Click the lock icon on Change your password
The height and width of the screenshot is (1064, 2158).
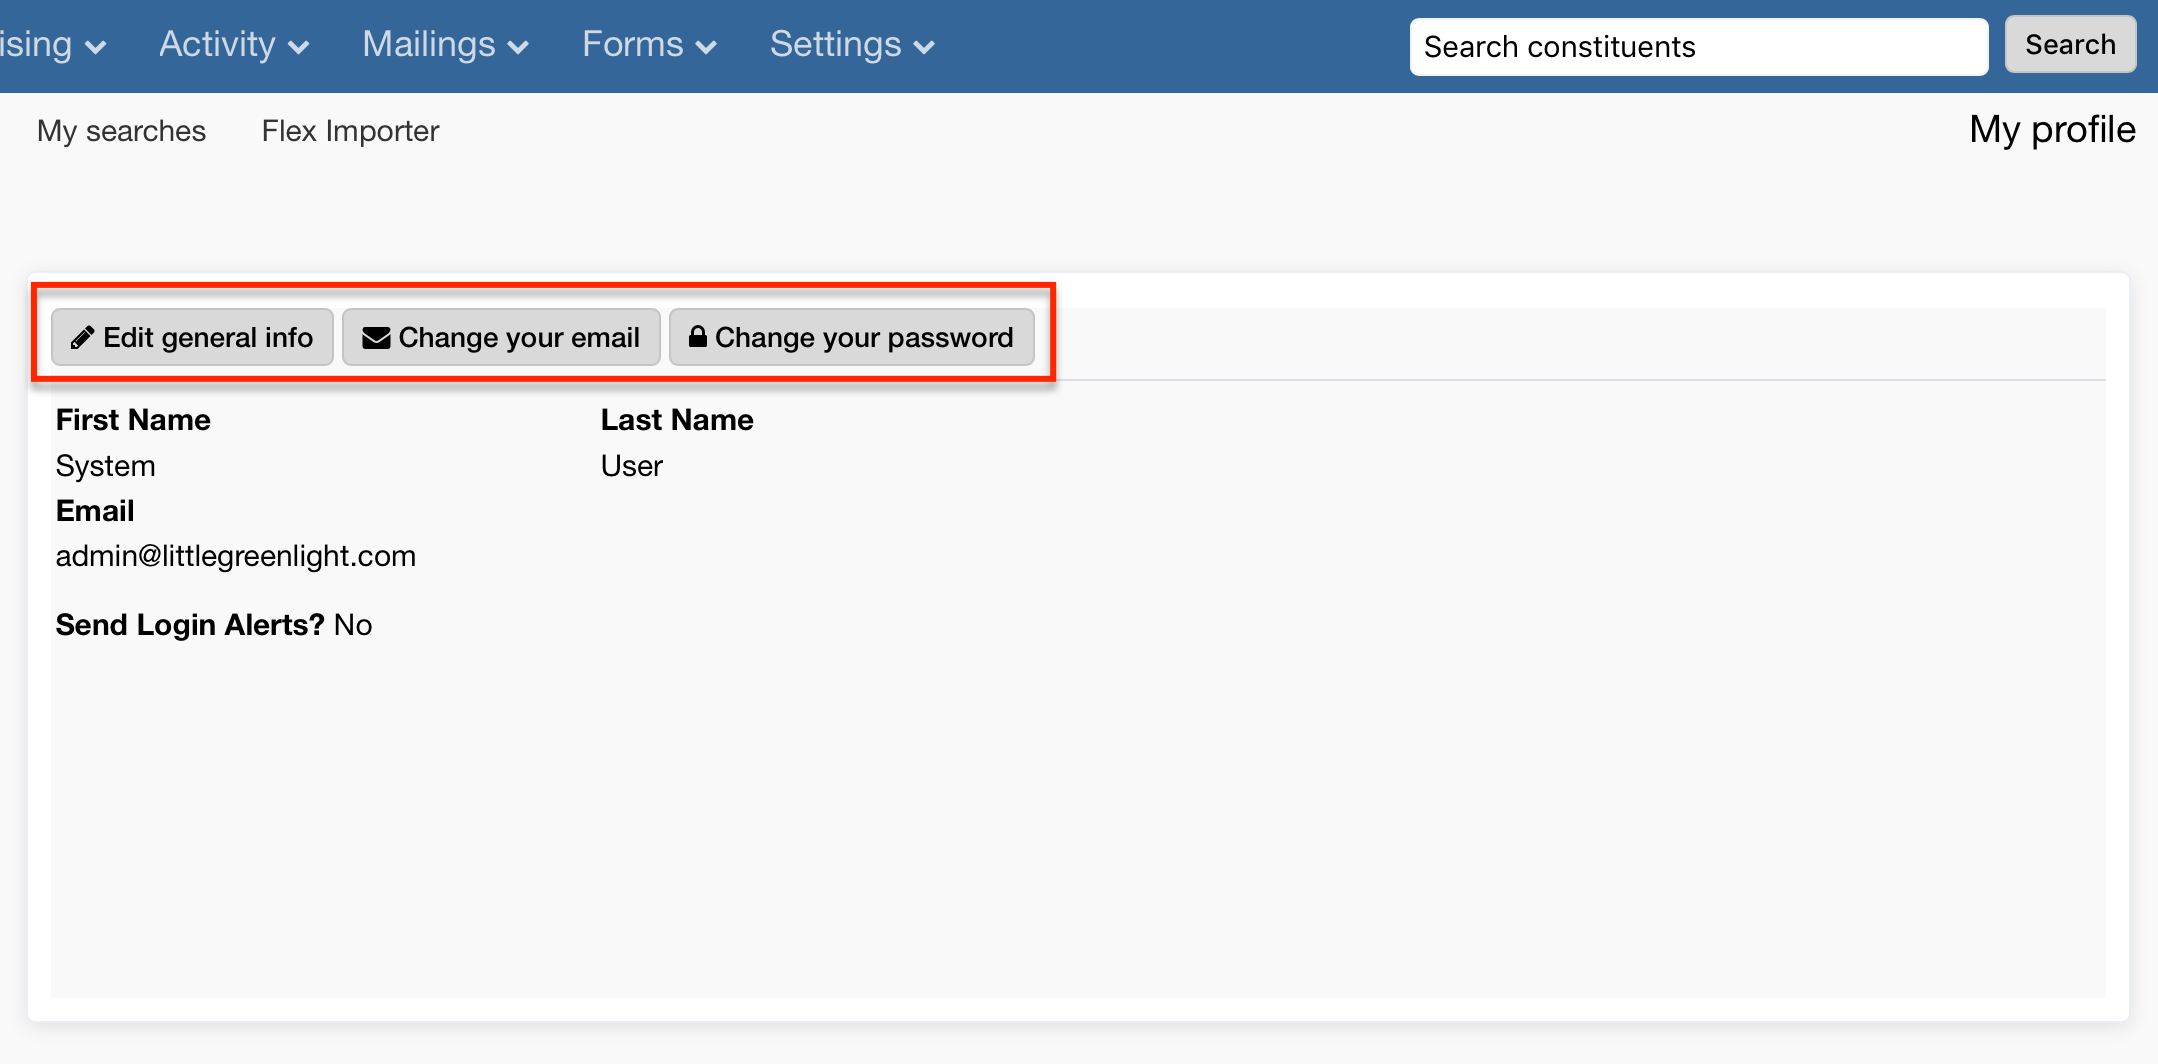coord(698,336)
